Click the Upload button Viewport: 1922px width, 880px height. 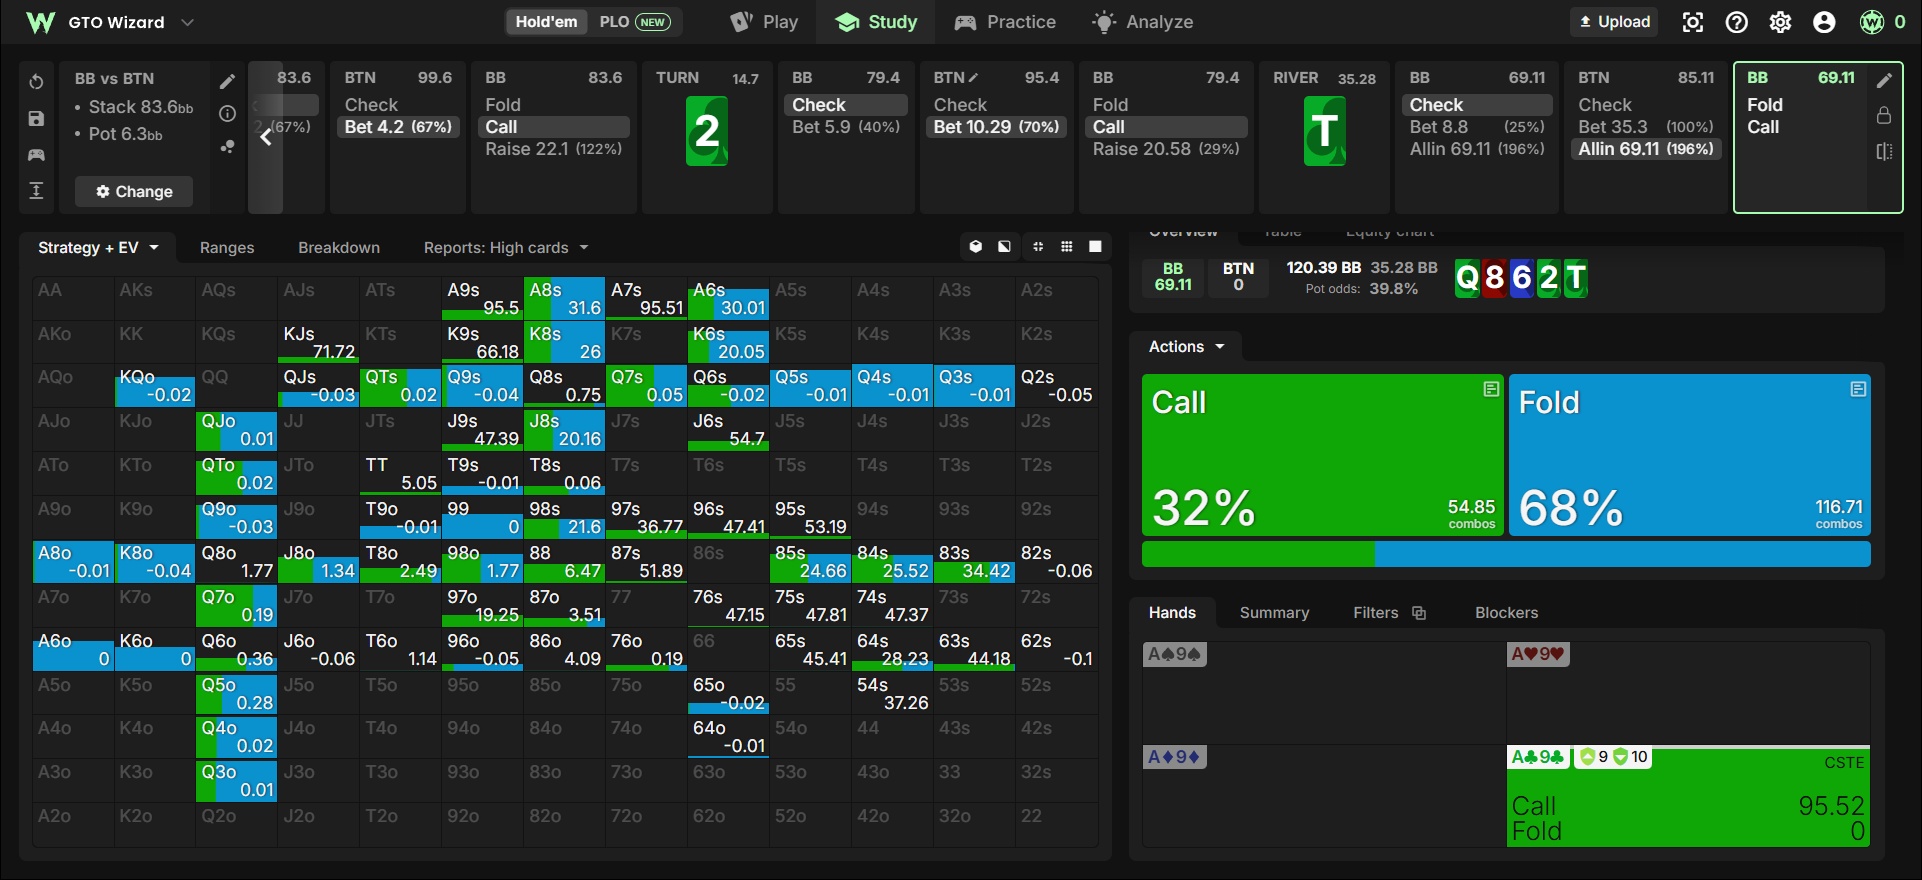(1615, 22)
